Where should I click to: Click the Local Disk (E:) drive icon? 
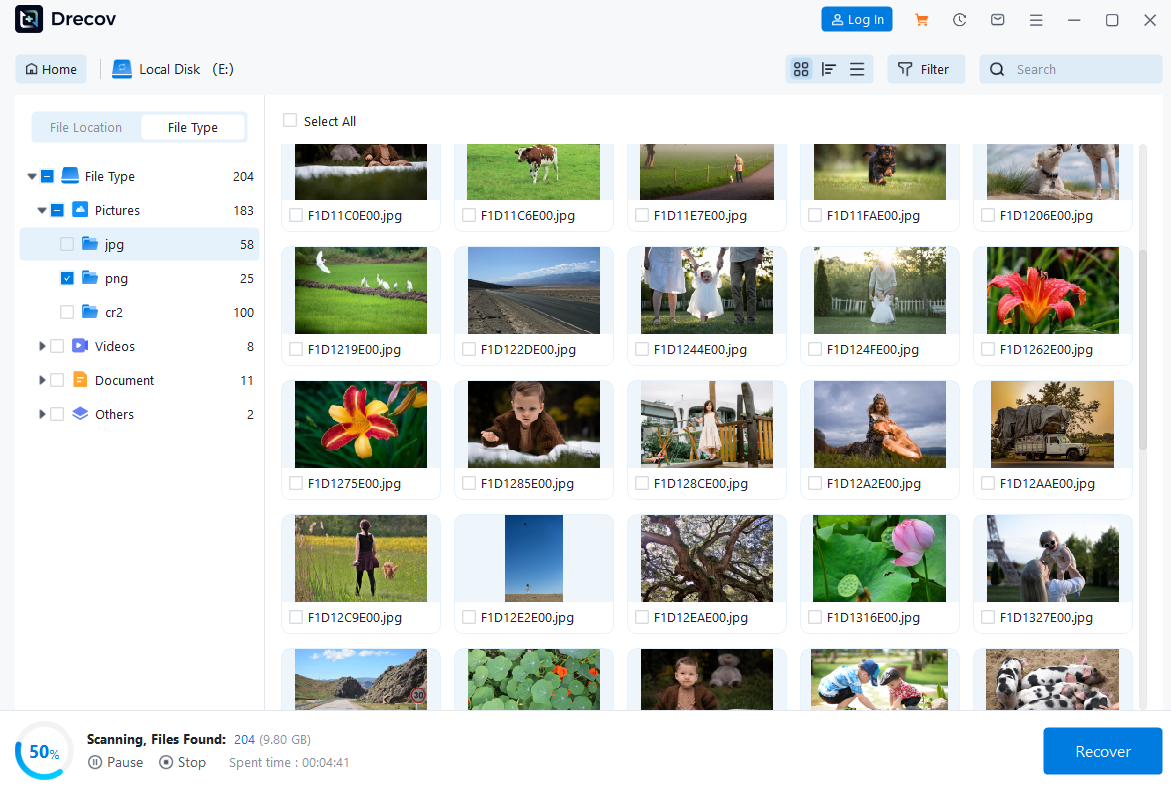122,69
